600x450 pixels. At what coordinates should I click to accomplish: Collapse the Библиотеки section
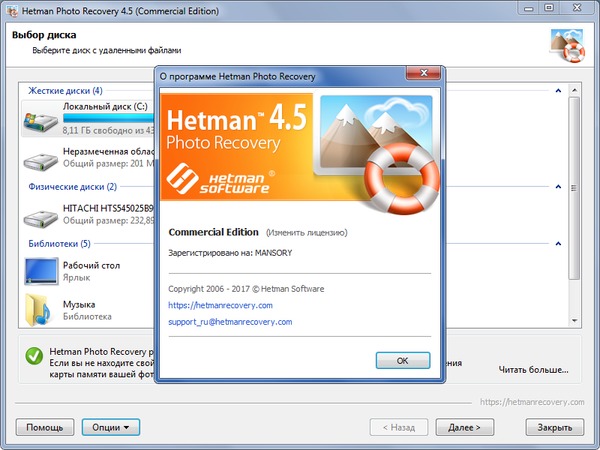pyautogui.click(x=558, y=244)
